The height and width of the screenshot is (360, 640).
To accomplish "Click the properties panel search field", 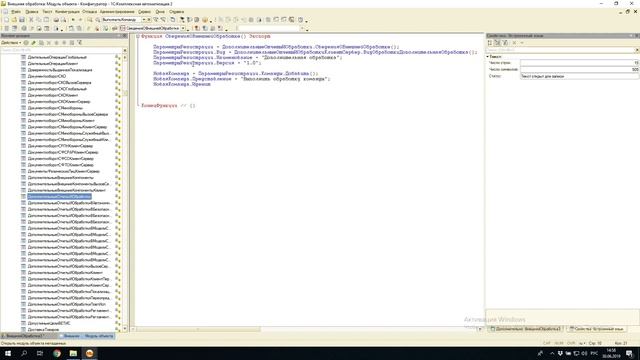I will pos(560,50).
